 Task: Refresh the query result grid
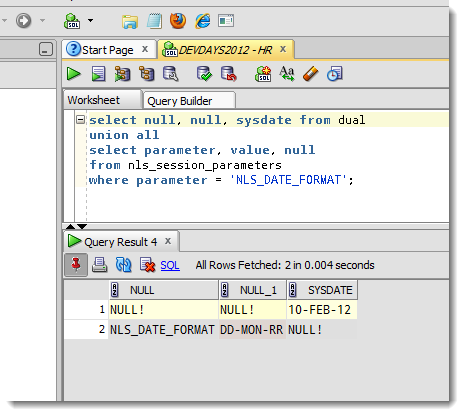(123, 265)
